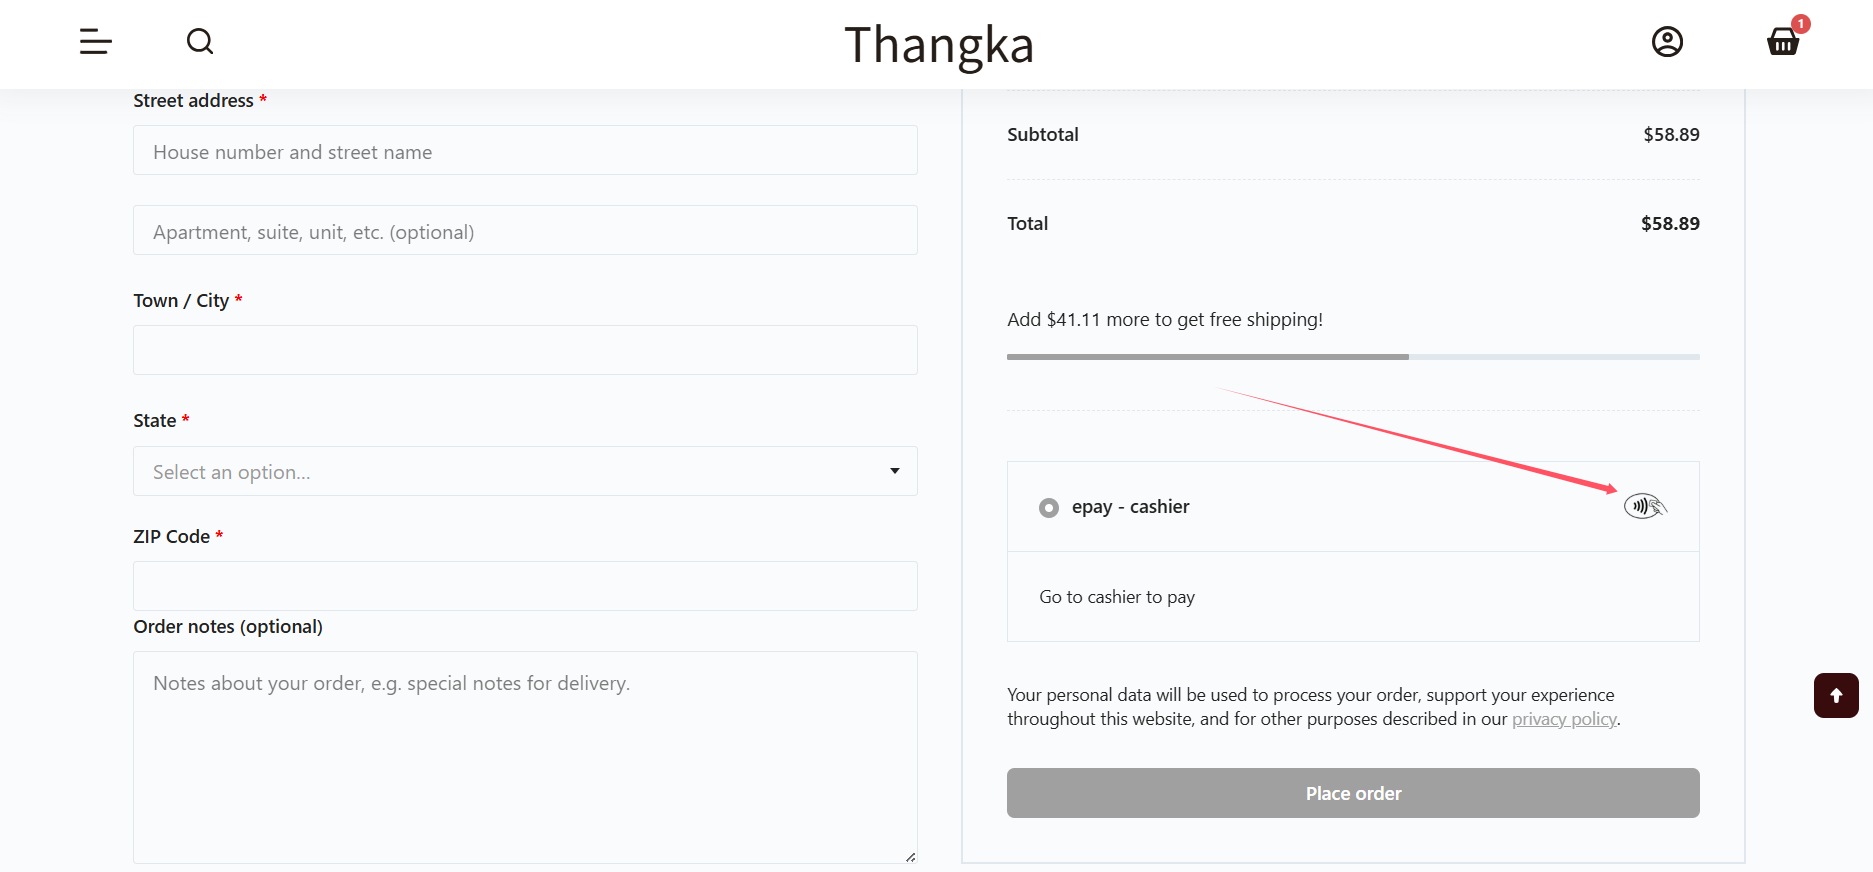The image size is (1873, 872).
Task: Click the Thangka site logo
Action: tap(938, 45)
